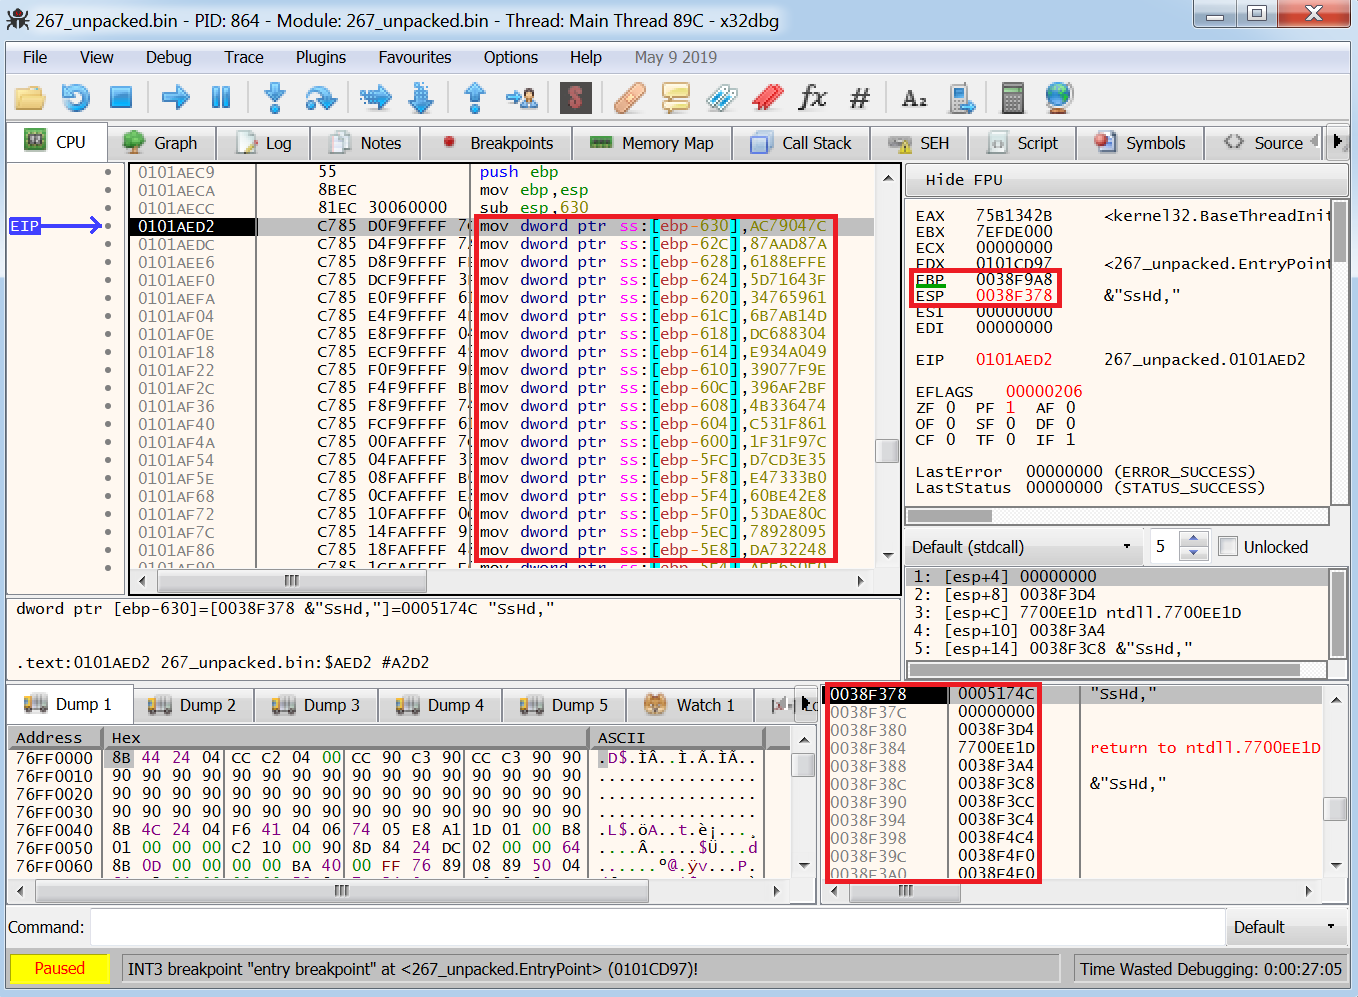
Task: Open functions list via fx icon
Action: coord(813,98)
